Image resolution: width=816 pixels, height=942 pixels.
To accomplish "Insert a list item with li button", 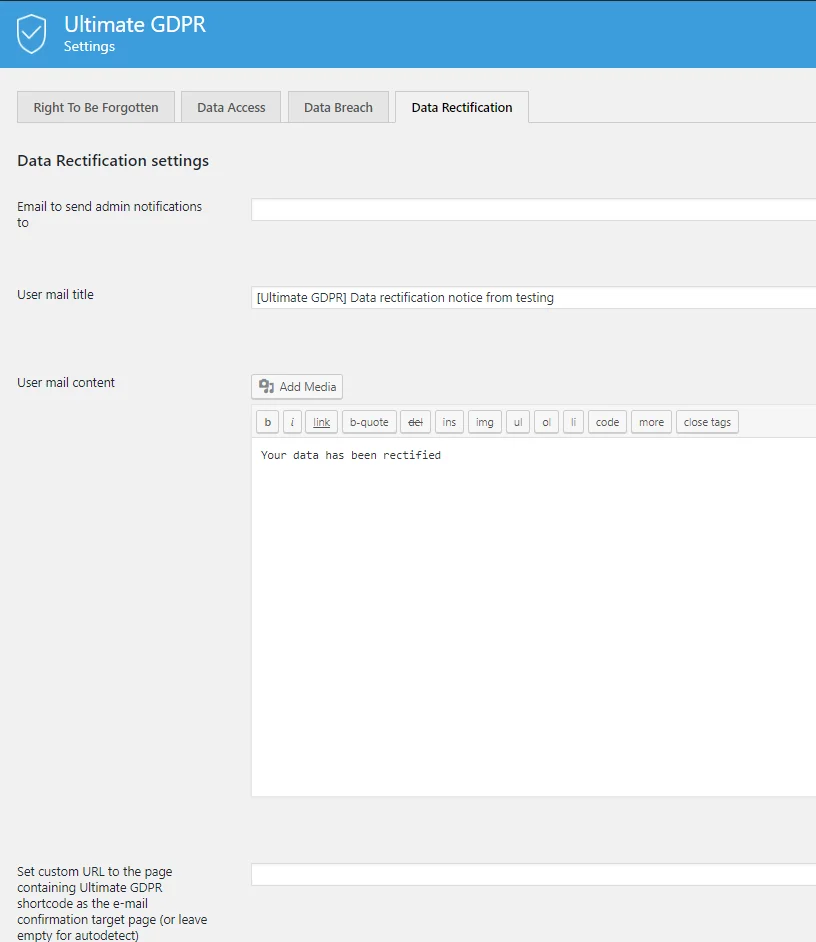I will 572,422.
